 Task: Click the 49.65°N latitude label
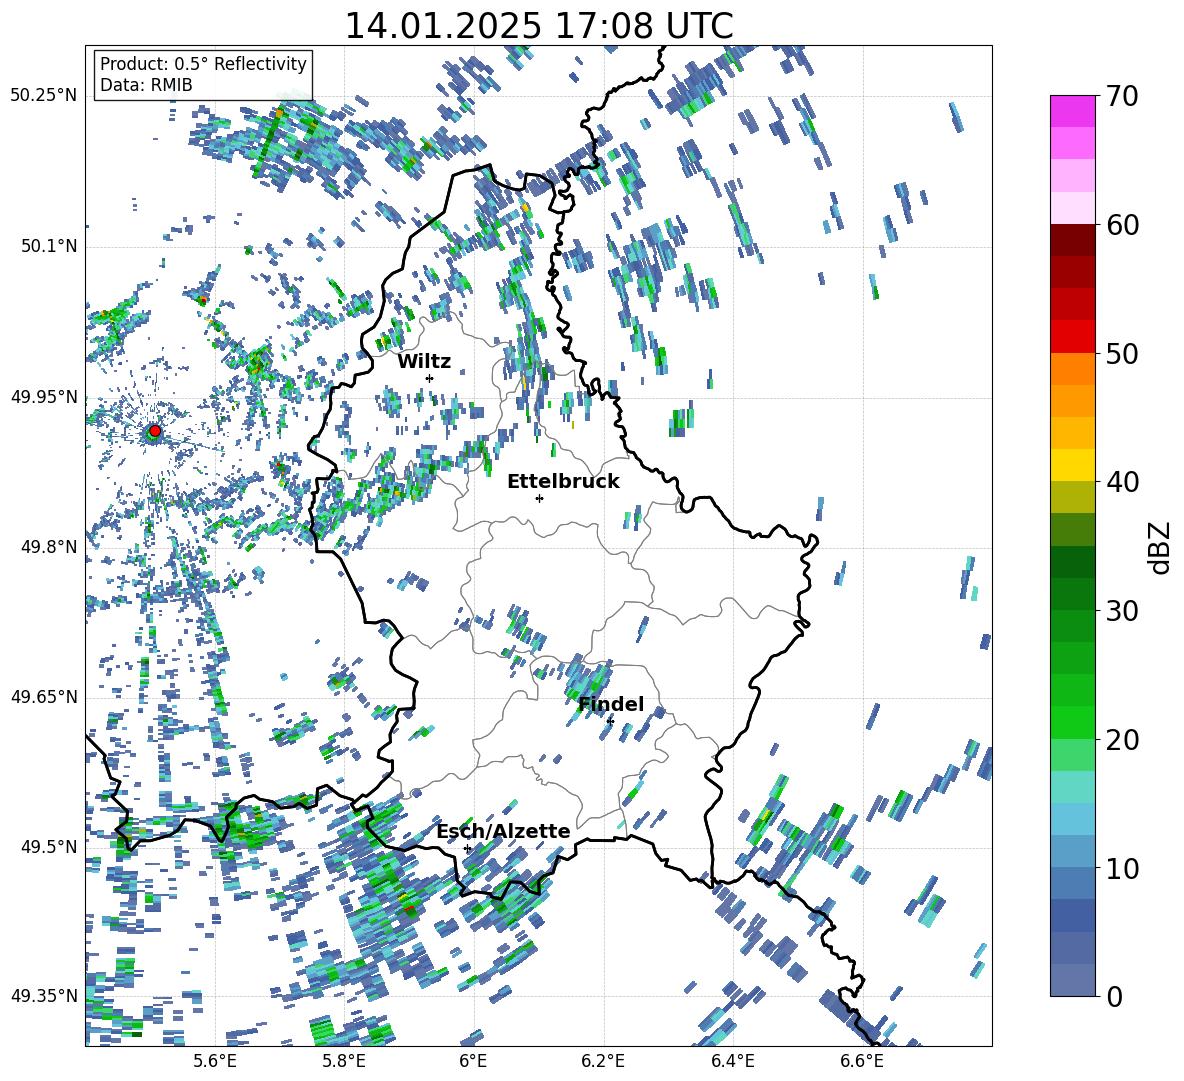[x=44, y=697]
